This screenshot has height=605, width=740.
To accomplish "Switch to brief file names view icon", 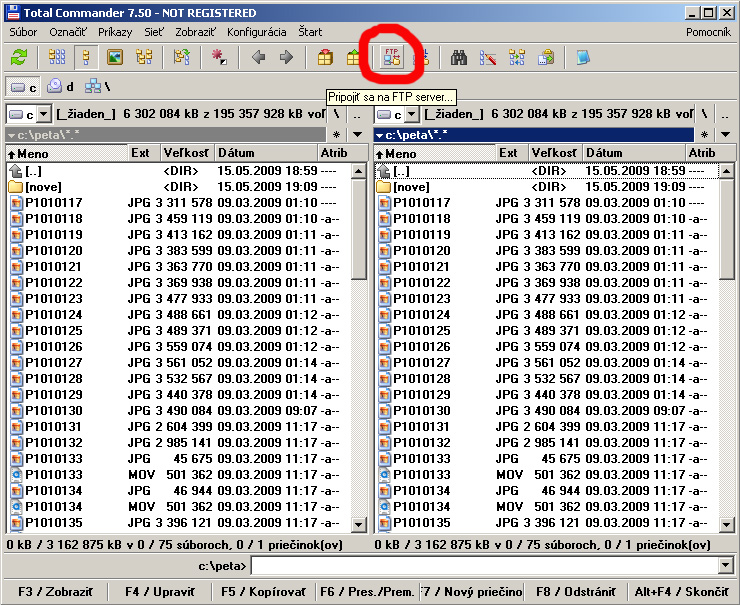I will [57, 58].
